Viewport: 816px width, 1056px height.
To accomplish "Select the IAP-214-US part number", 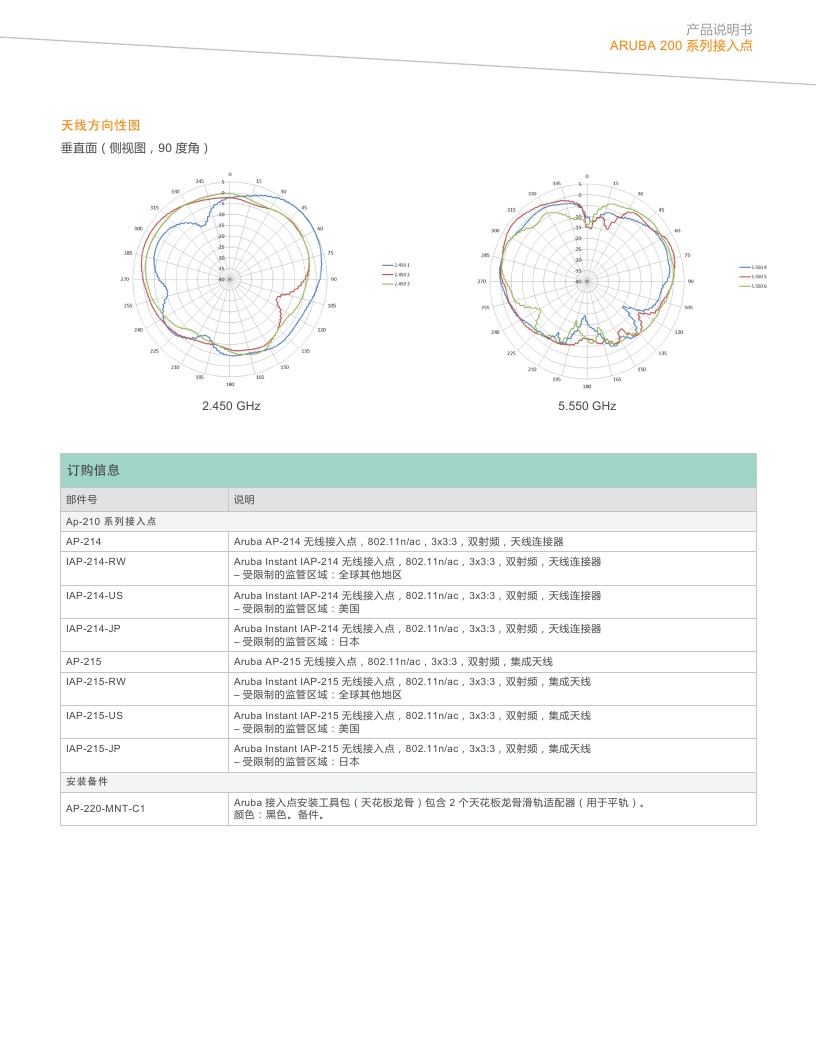I will (95, 595).
